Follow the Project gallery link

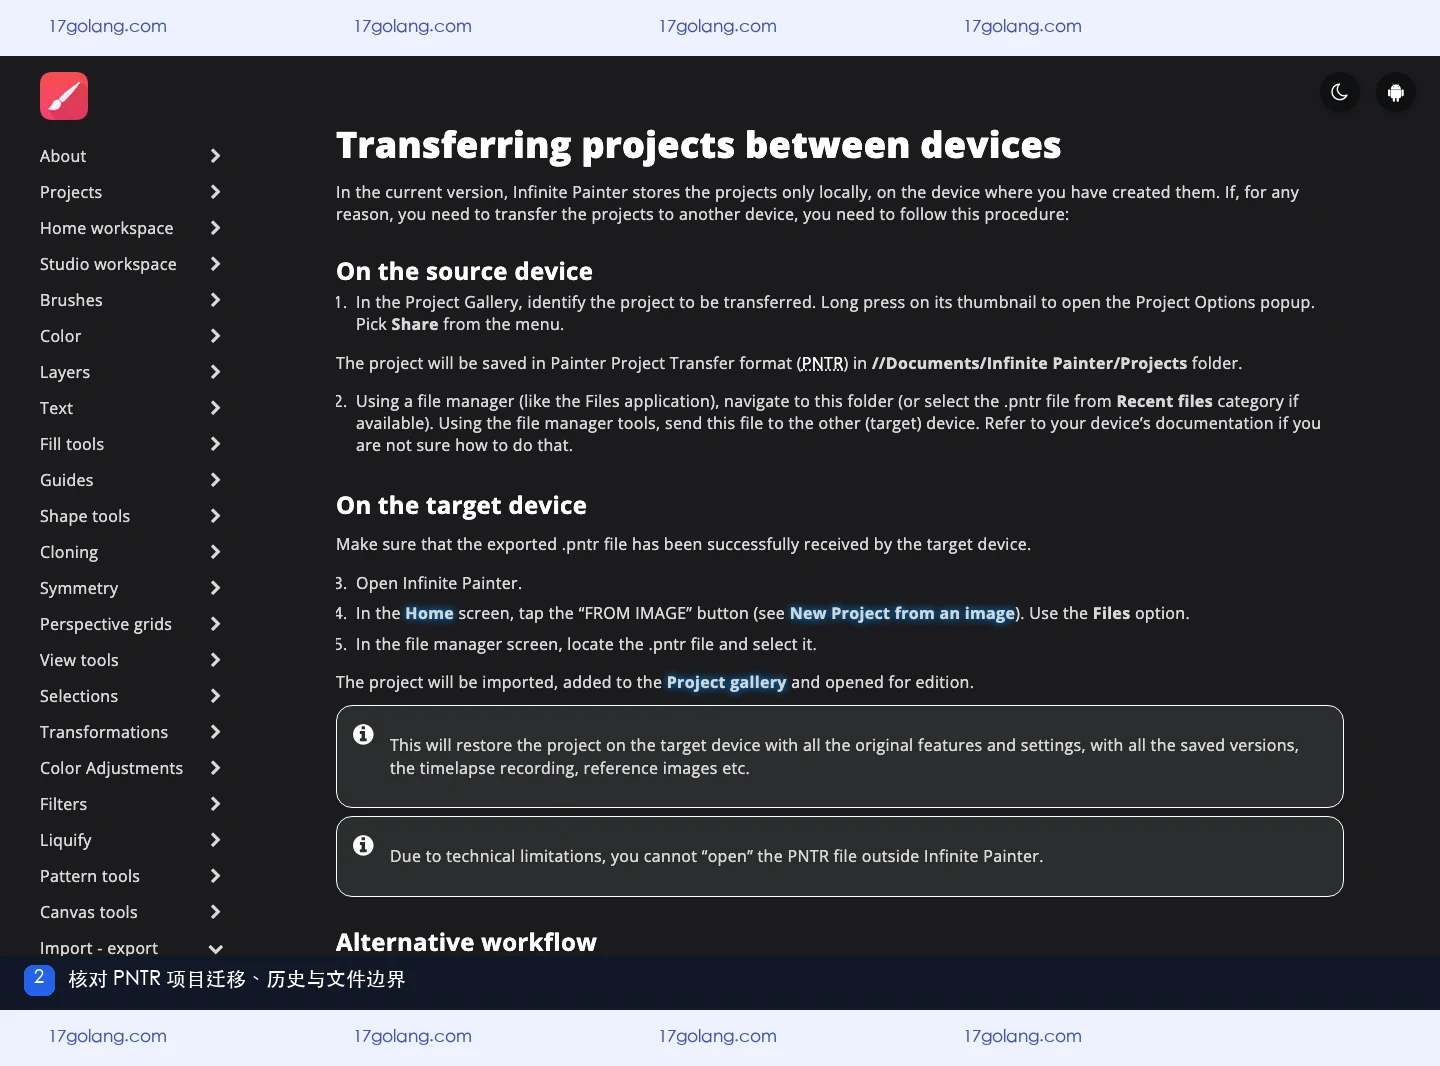pyautogui.click(x=726, y=682)
